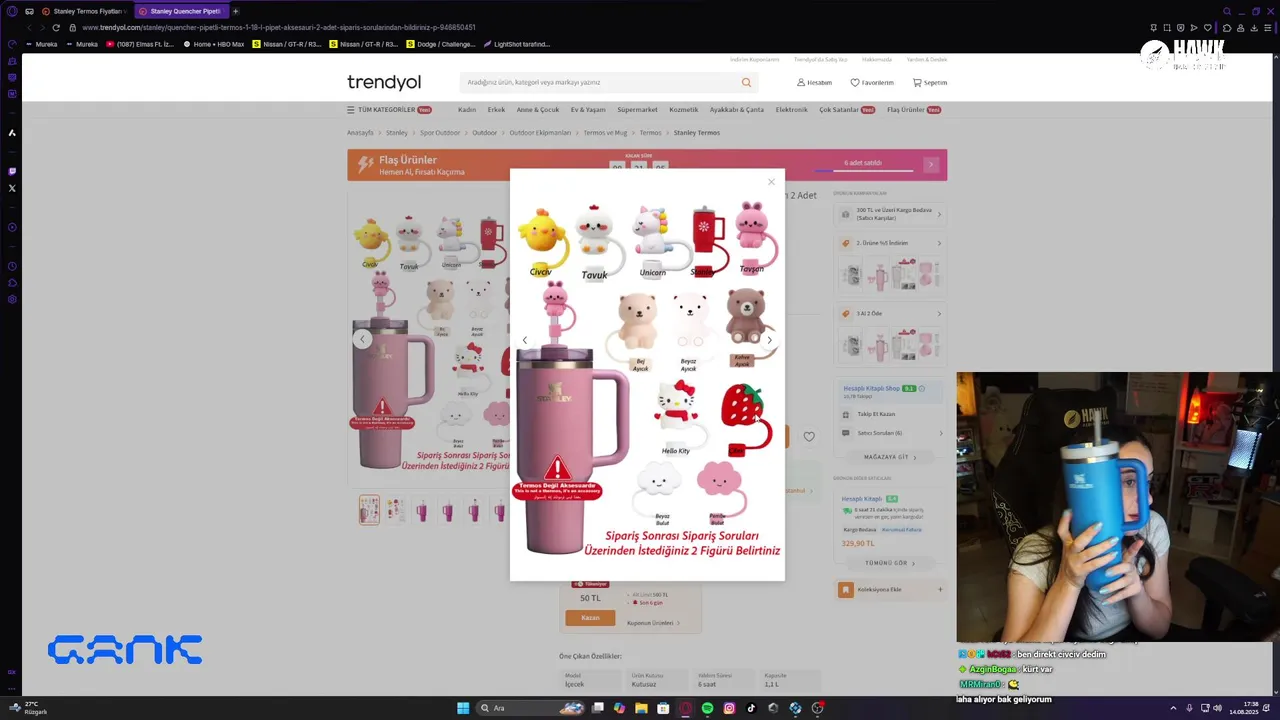Open the Kozmetik category
The width and height of the screenshot is (1280, 720).
point(684,110)
